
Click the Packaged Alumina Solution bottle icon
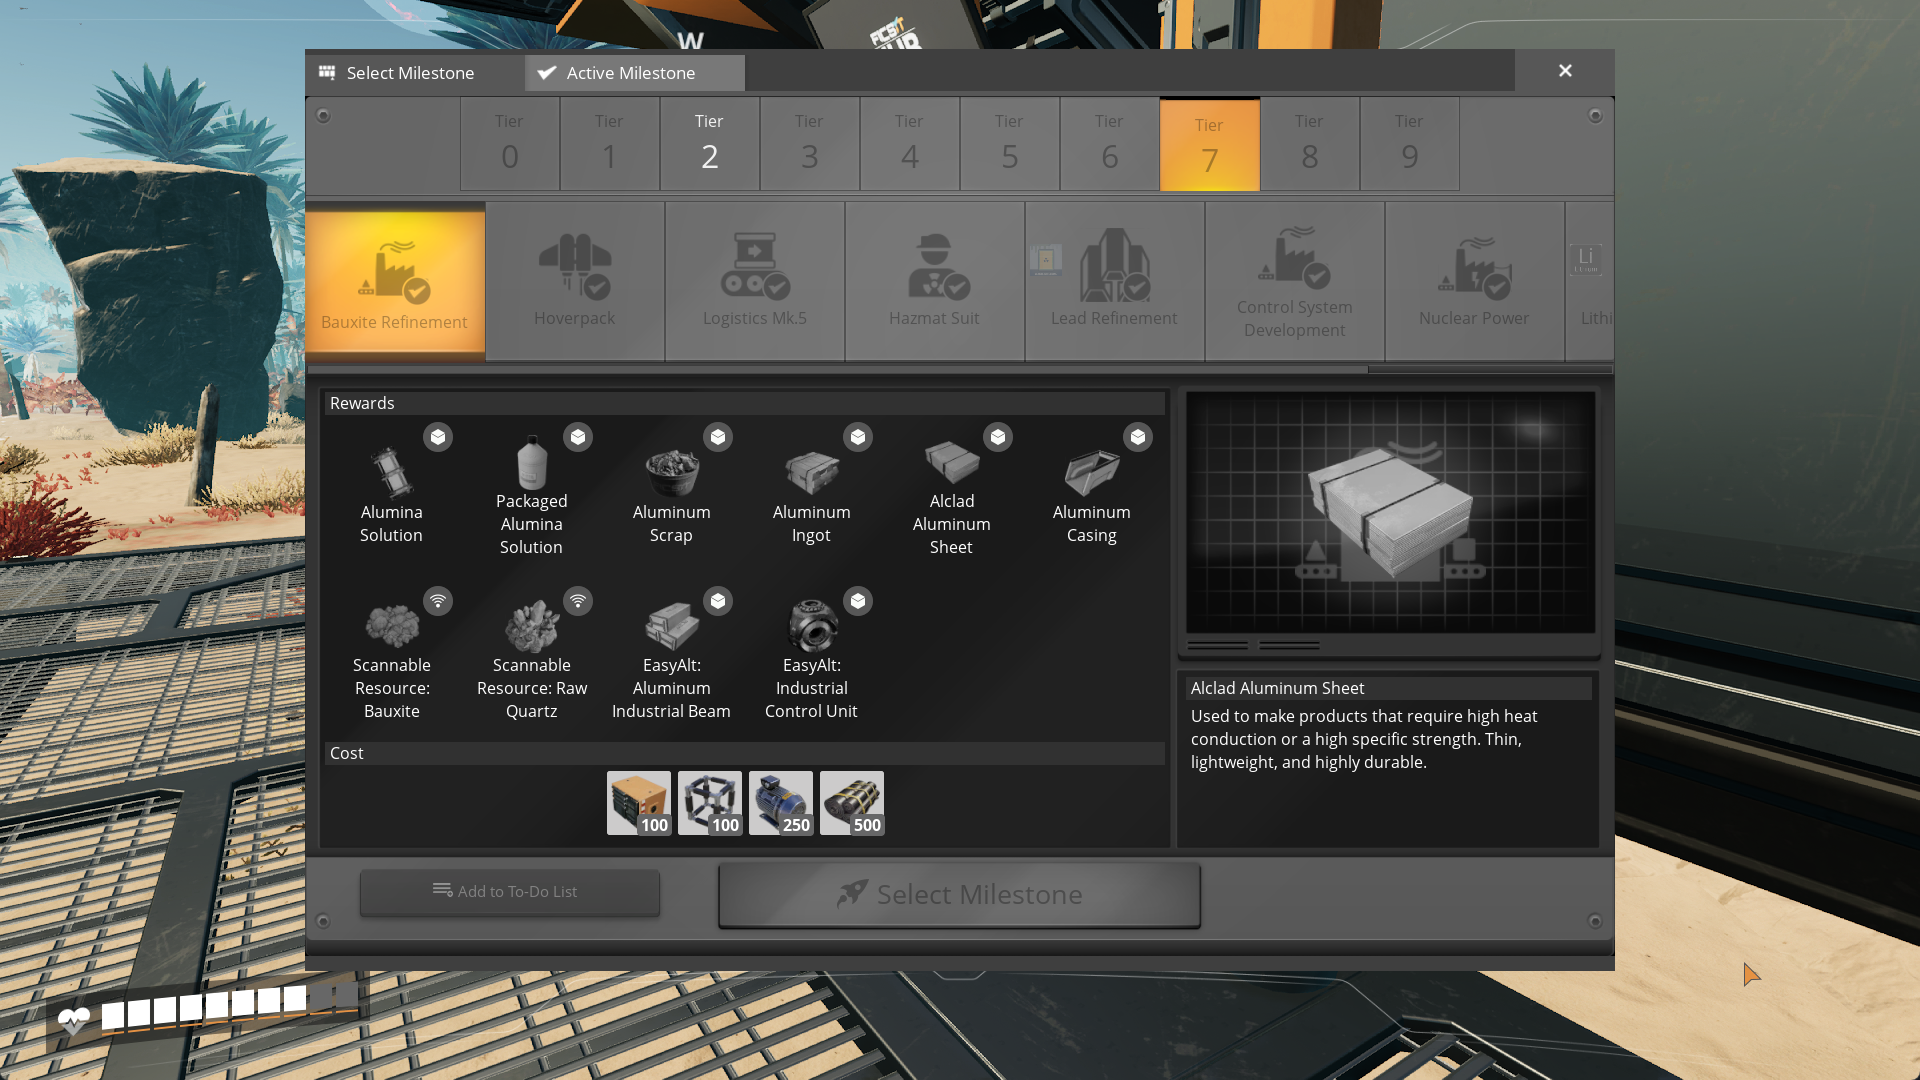point(531,462)
